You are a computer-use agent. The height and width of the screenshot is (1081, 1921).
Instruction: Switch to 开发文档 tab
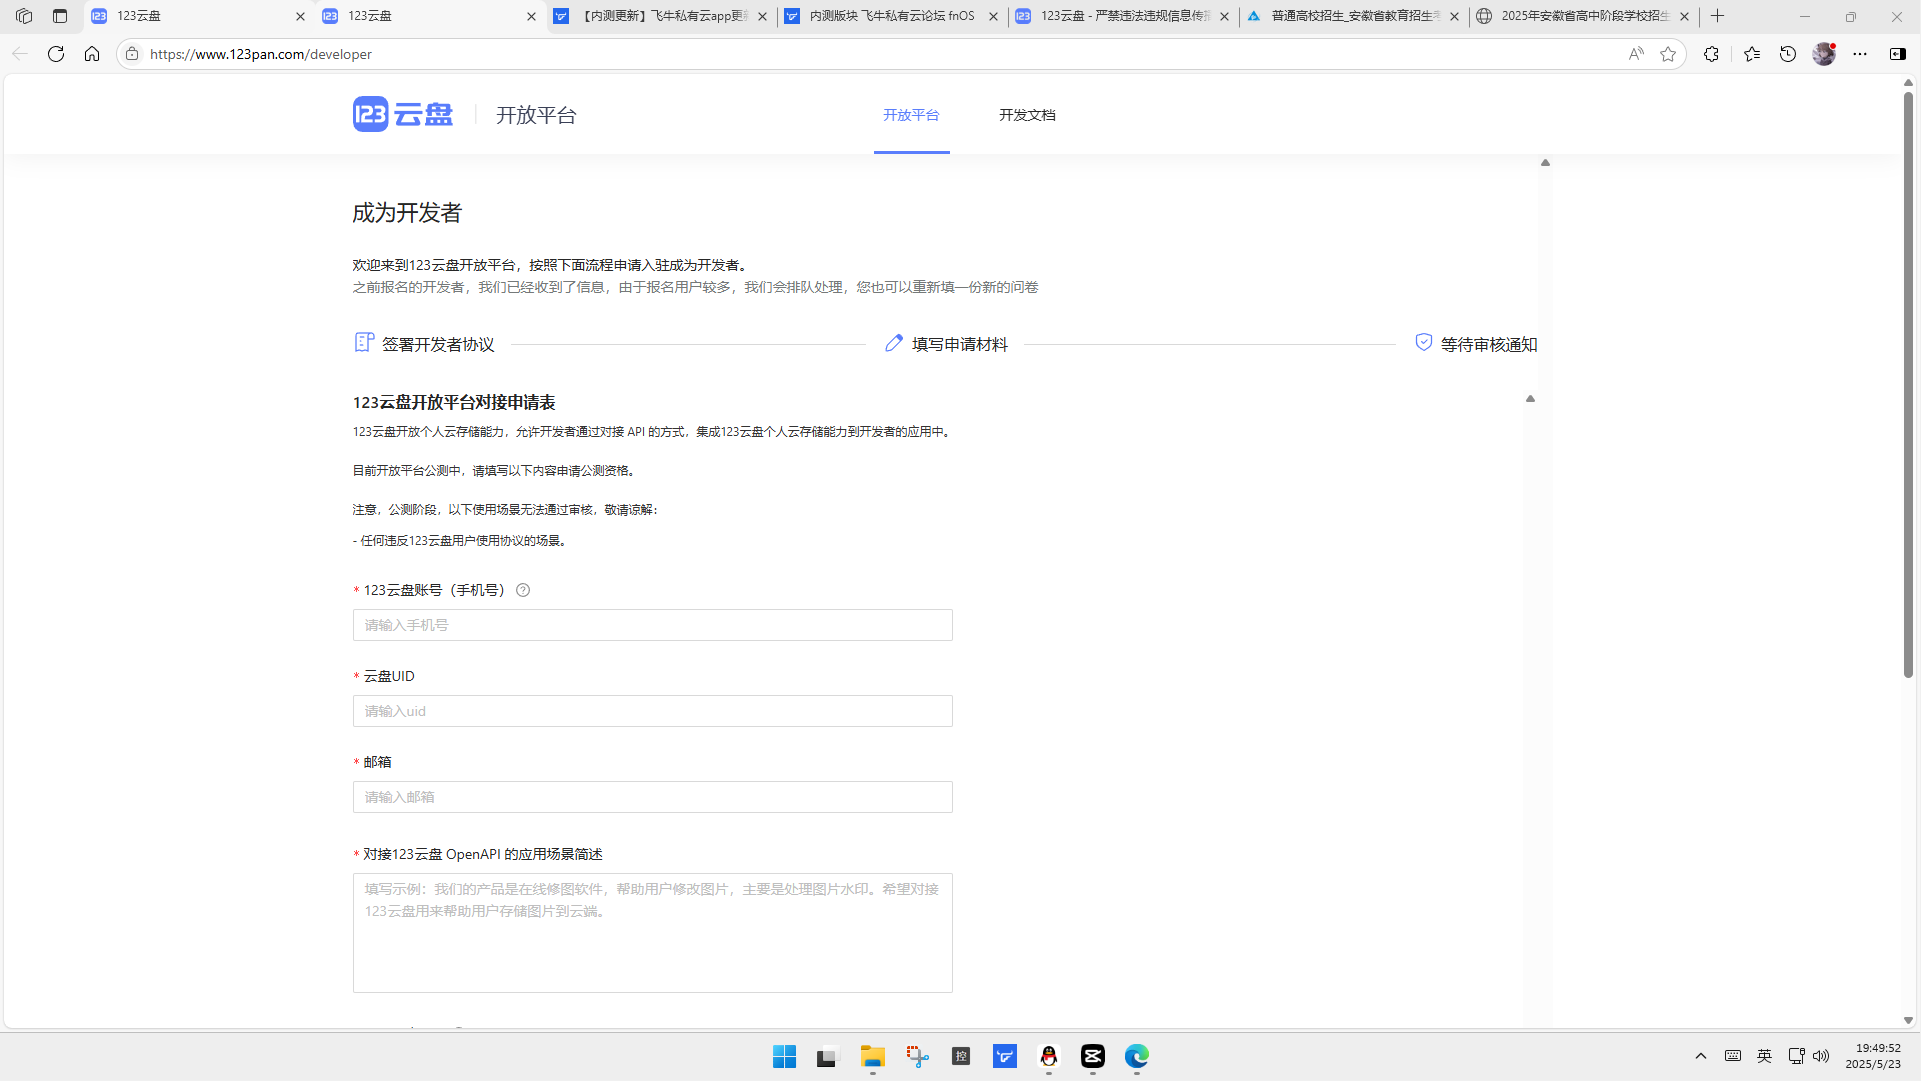point(1027,115)
